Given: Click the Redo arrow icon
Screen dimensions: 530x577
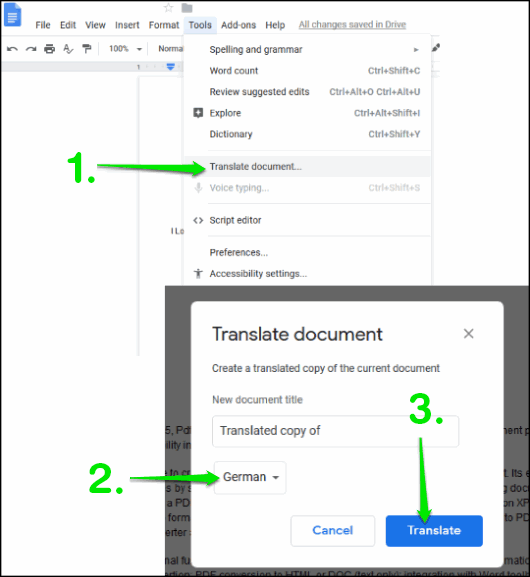Looking at the screenshot, I should [31, 49].
